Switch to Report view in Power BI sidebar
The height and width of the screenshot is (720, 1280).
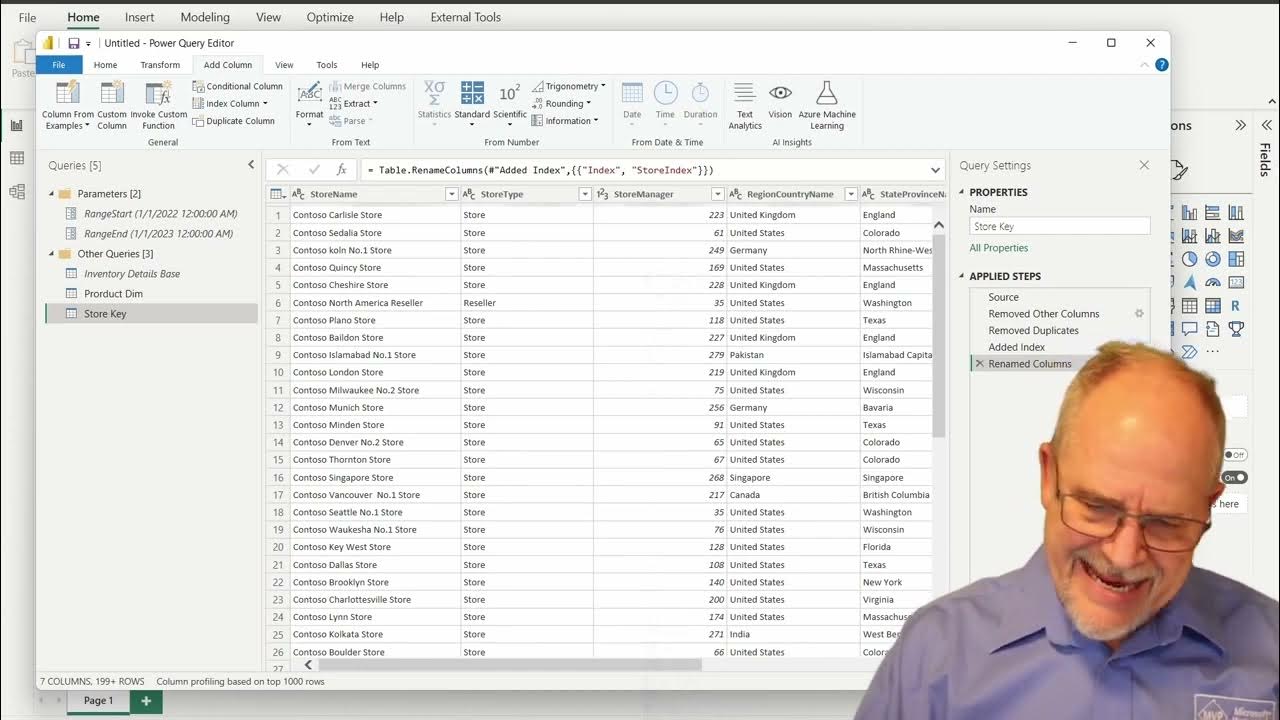coord(17,125)
